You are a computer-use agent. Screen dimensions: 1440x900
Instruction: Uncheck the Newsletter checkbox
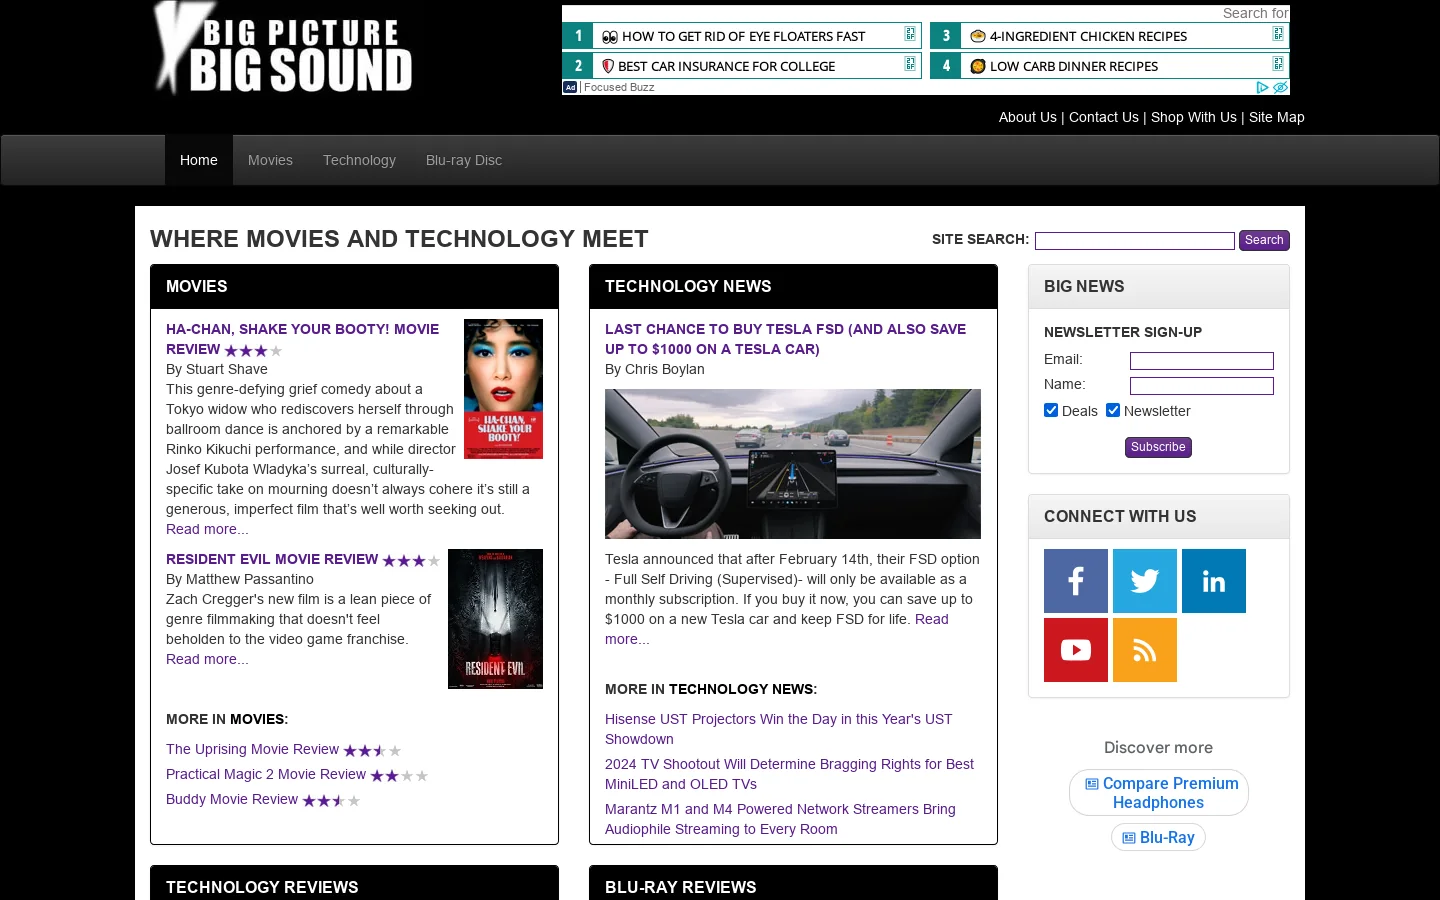[x=1113, y=410]
